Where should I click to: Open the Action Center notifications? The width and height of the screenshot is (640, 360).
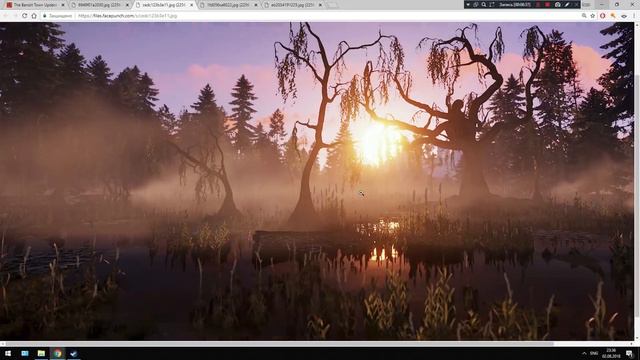tap(630, 353)
